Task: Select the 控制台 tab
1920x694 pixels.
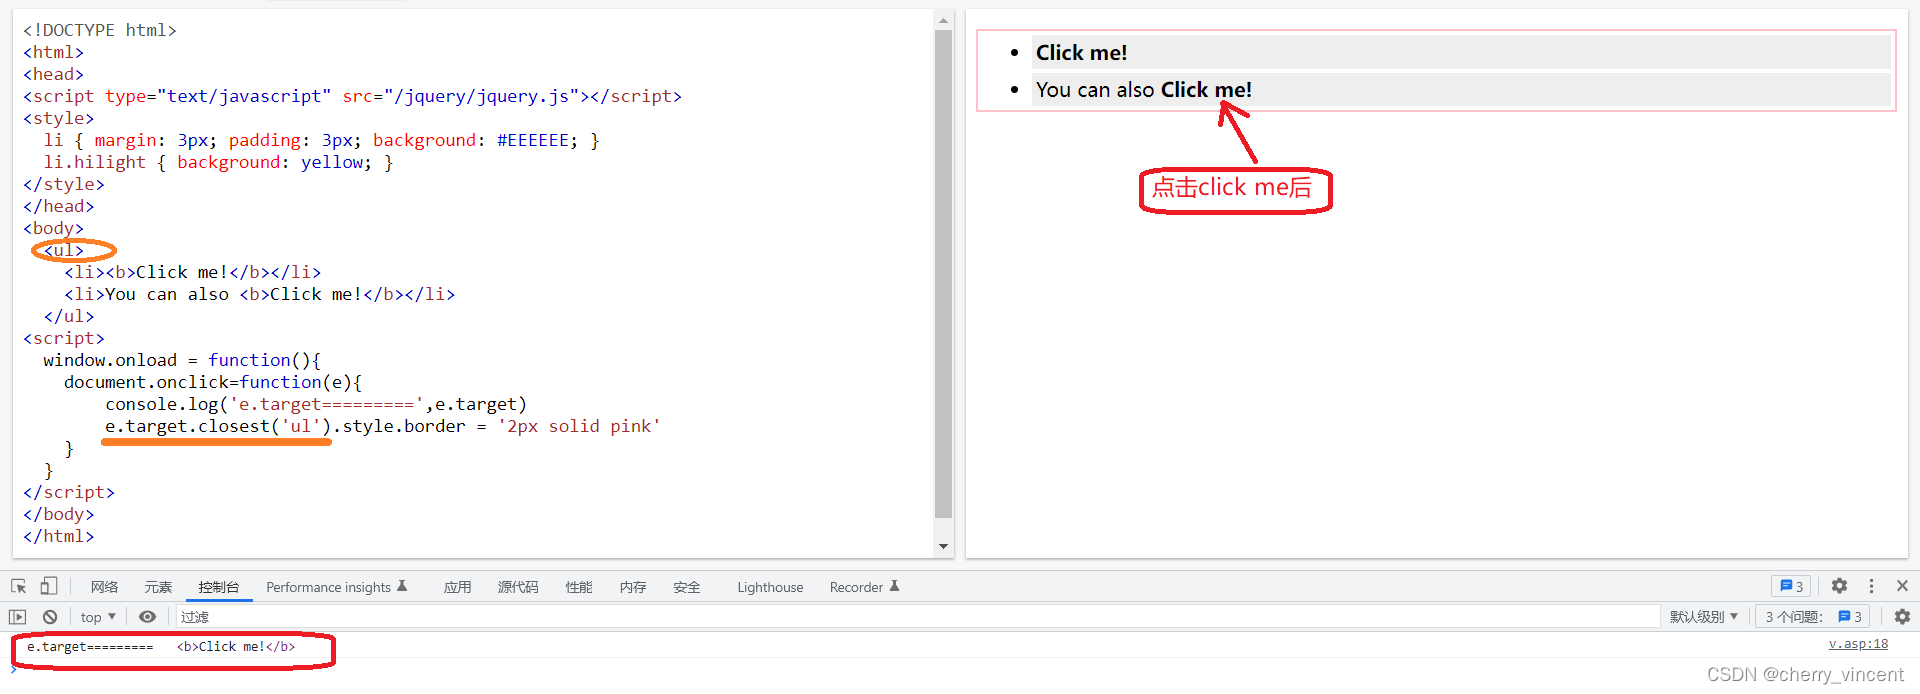Action: pos(218,587)
